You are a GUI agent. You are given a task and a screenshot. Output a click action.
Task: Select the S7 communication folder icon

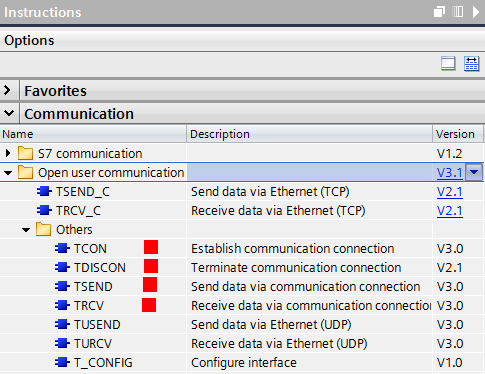25,153
